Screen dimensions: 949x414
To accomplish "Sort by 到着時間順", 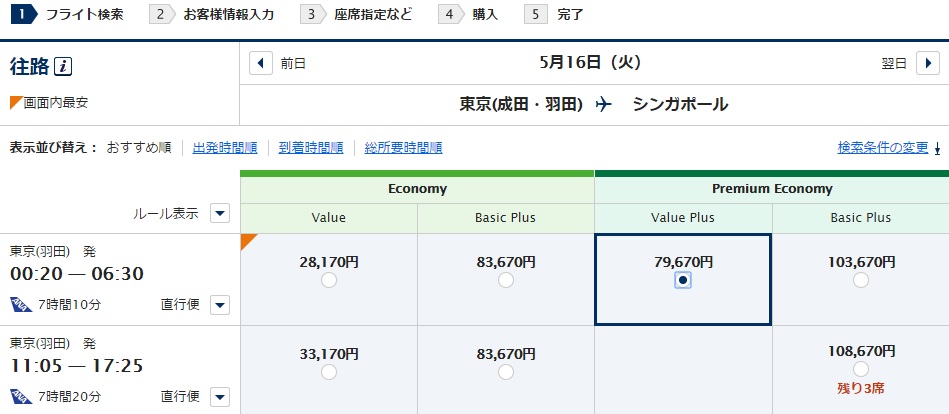I will click(311, 148).
